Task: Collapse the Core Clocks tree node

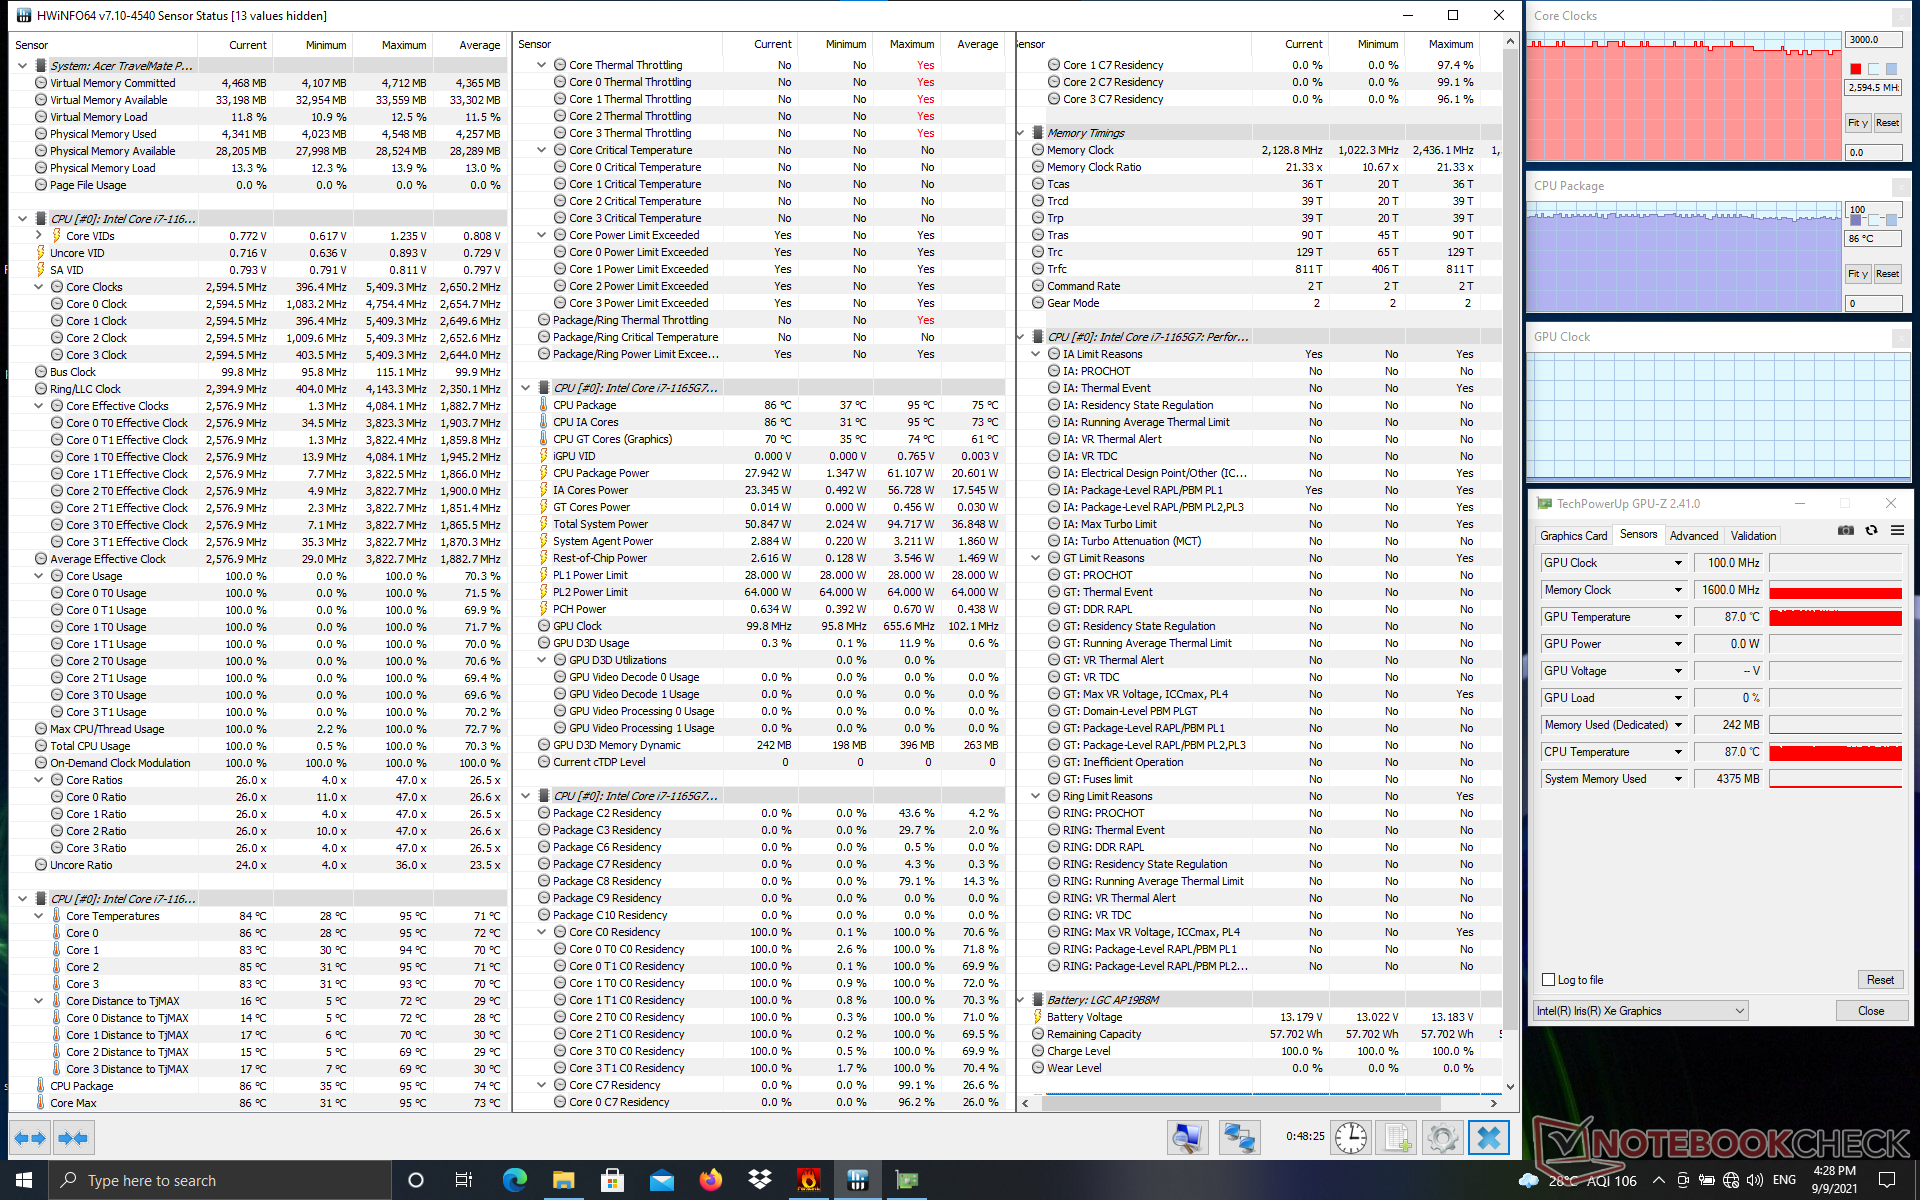Action: pyautogui.click(x=39, y=287)
